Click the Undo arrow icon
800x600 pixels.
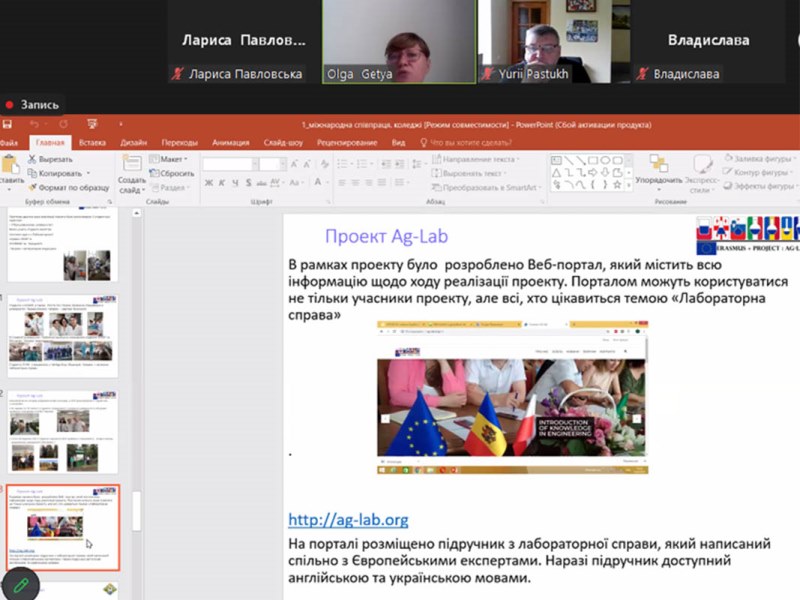click(35, 124)
